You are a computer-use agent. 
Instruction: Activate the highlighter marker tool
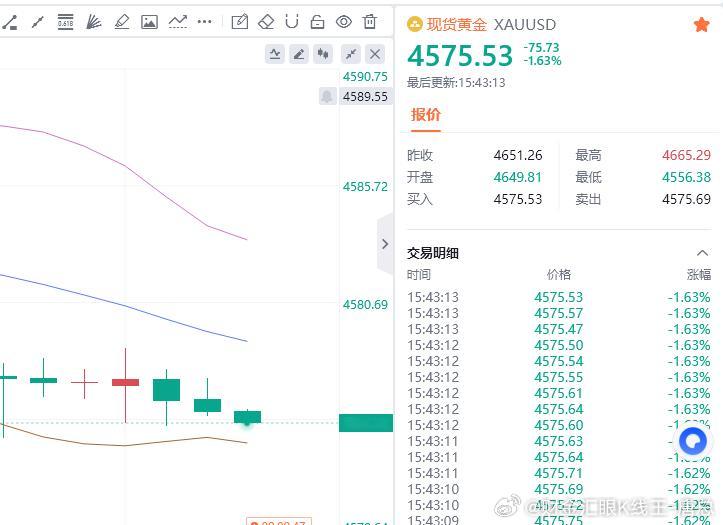tap(122, 22)
